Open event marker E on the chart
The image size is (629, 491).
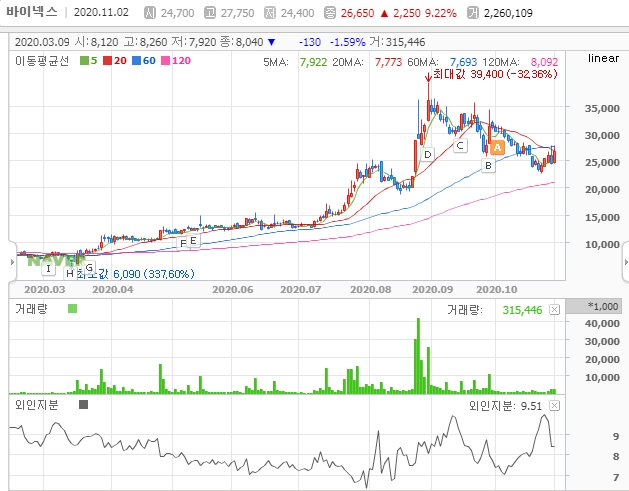[193, 241]
